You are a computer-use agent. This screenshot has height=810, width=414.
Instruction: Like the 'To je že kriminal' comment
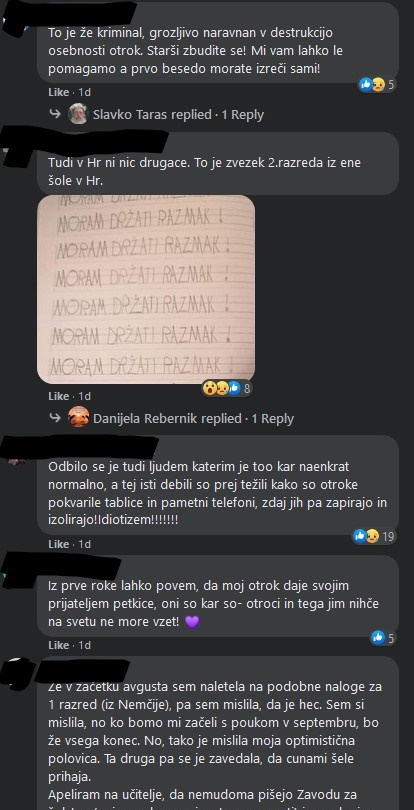[x=58, y=92]
